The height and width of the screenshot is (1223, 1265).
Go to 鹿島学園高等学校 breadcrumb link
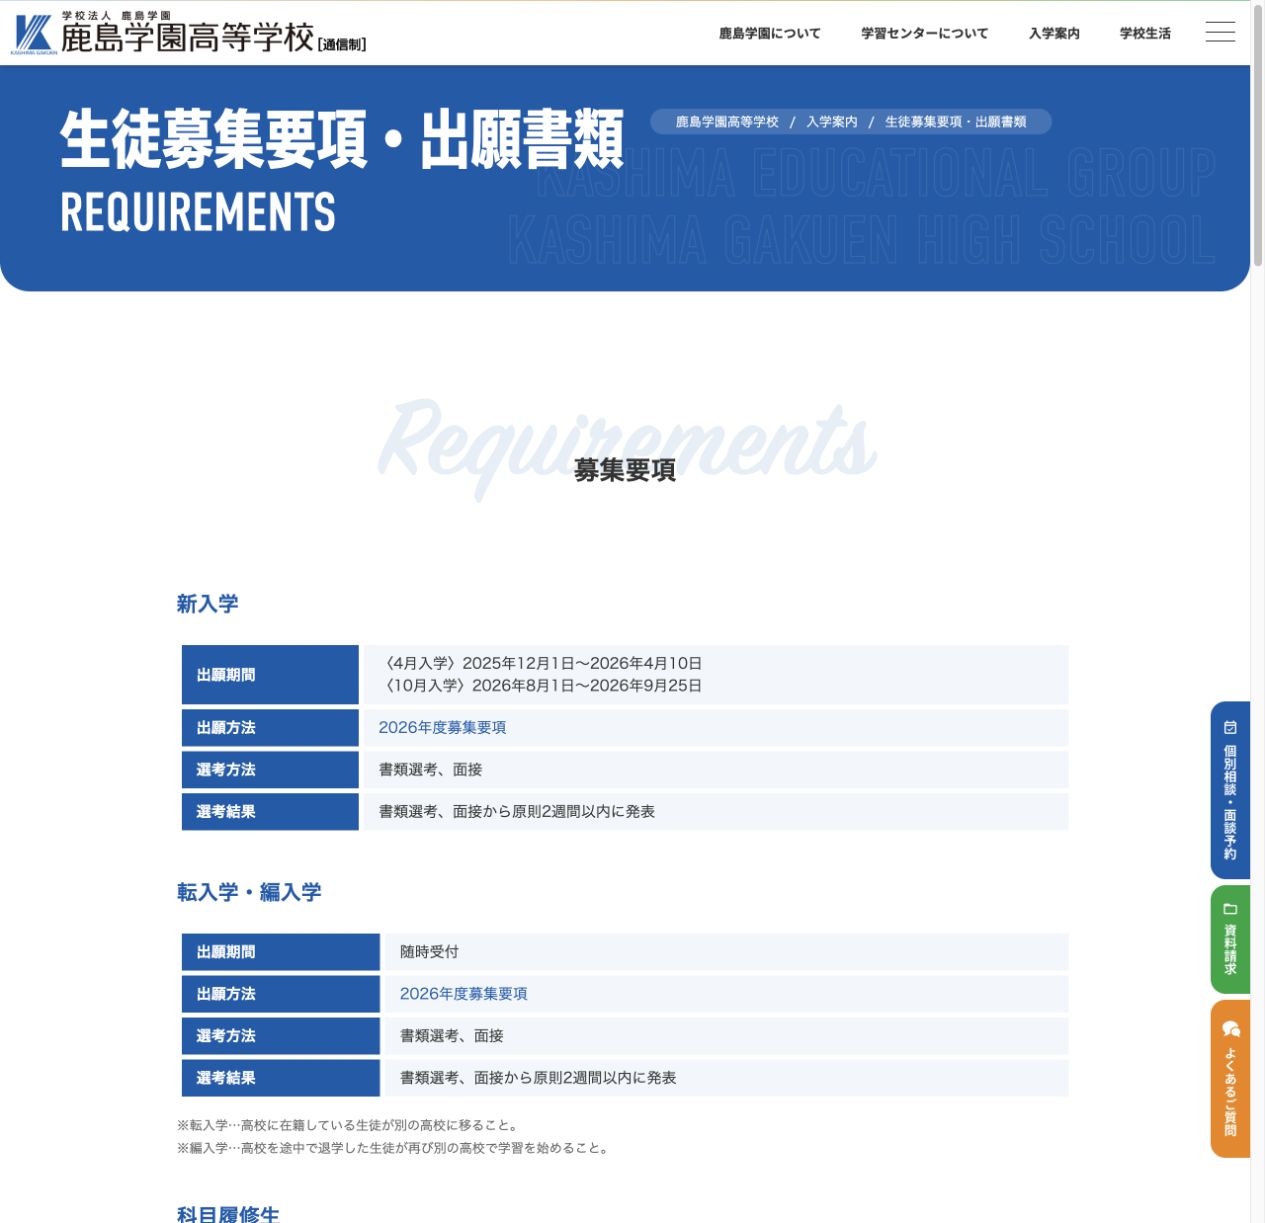point(727,122)
